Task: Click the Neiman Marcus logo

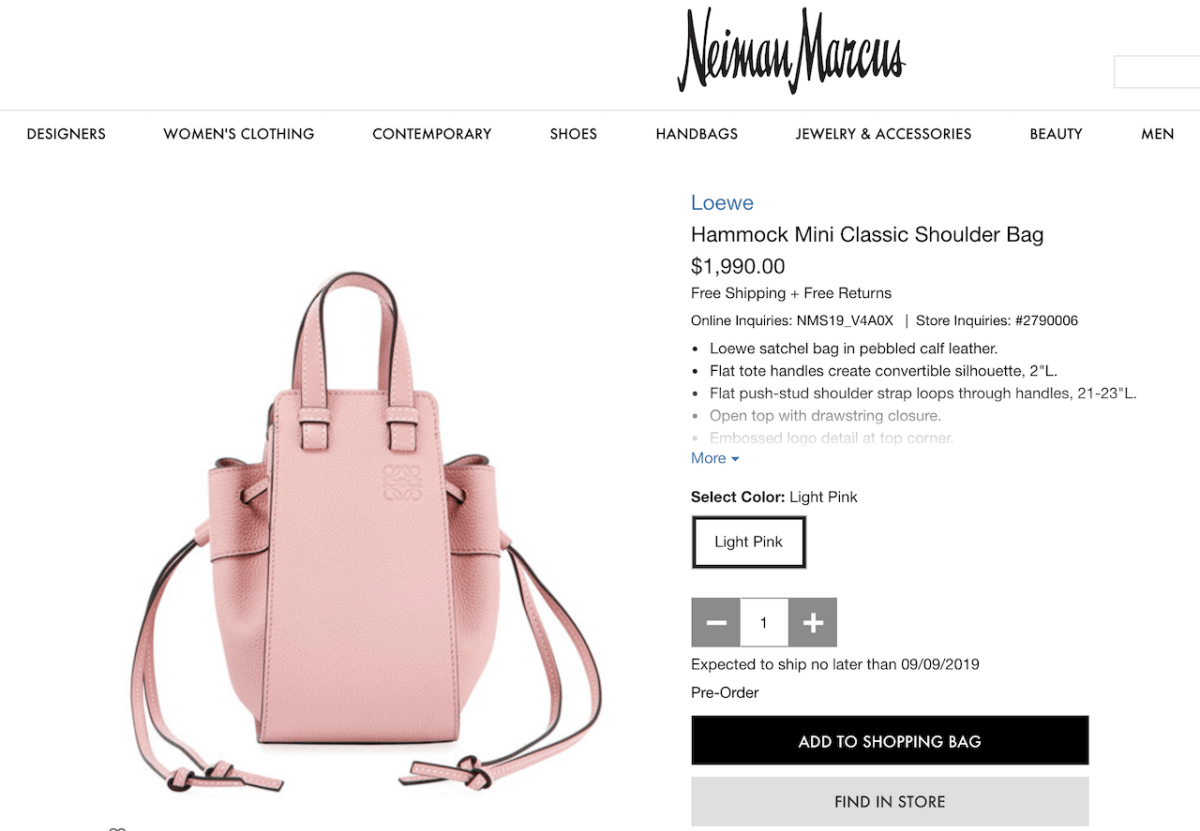Action: [790, 50]
